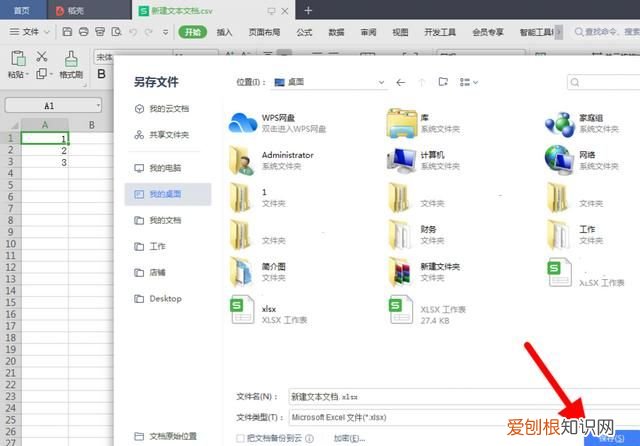The image size is (640, 446).
Task: Open the 计算机 (Computer) item
Action: pos(423,160)
